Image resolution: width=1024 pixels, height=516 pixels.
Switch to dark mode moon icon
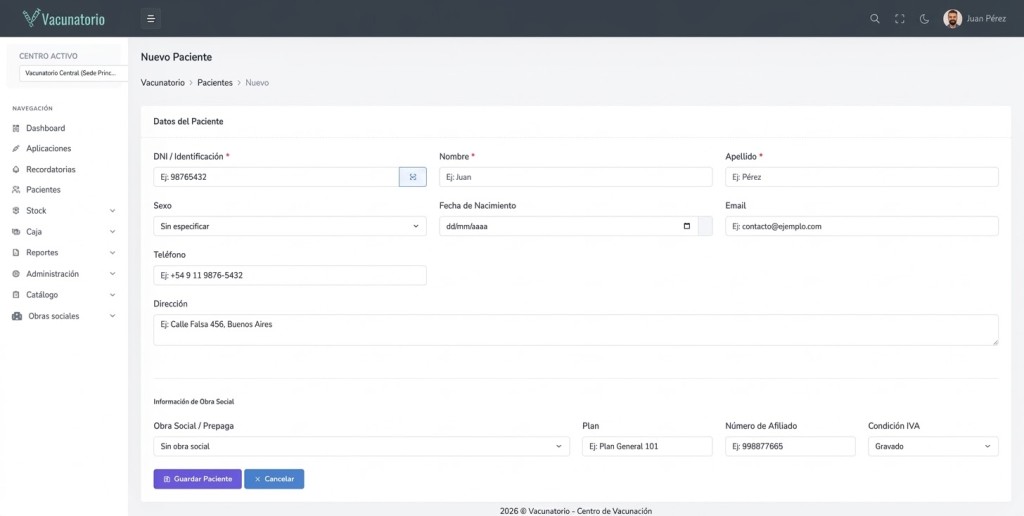(925, 19)
